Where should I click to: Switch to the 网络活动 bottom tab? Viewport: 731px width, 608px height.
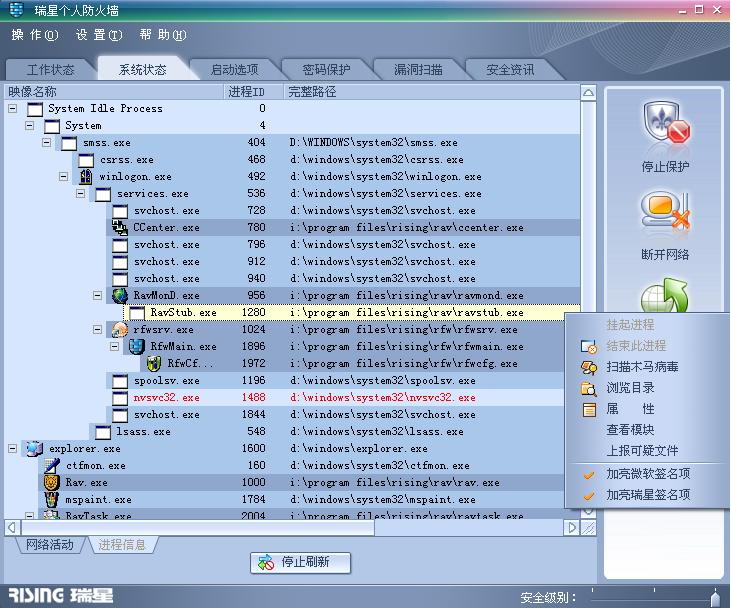pos(49,545)
